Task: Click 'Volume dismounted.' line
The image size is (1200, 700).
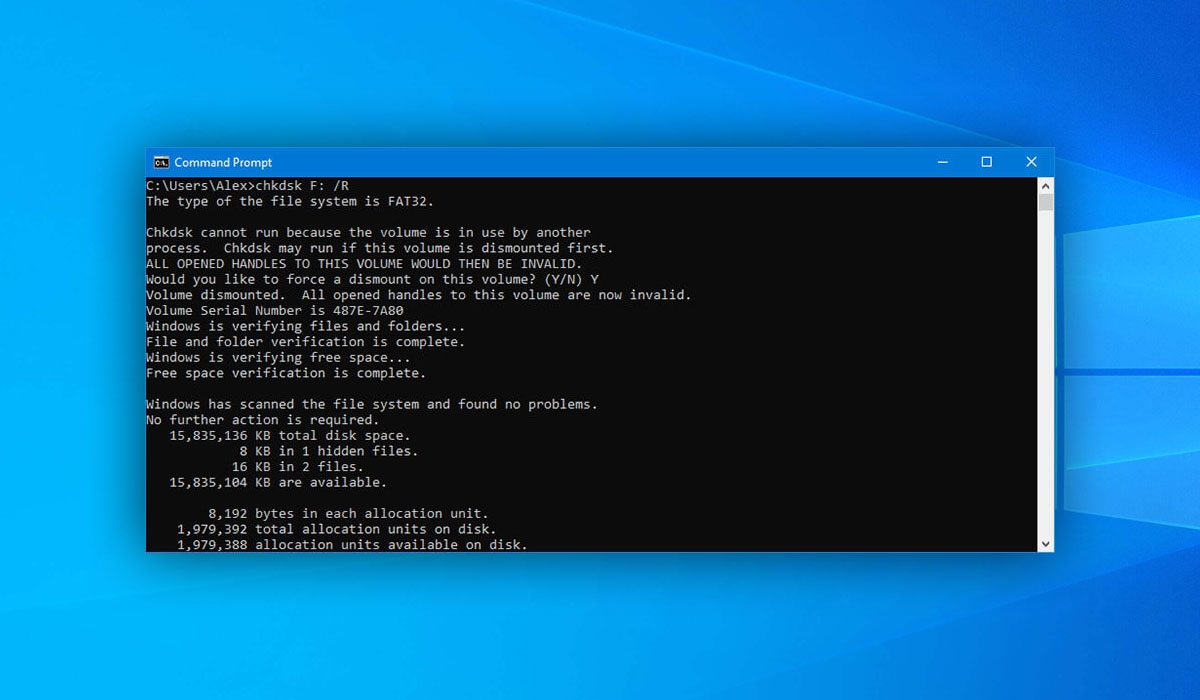Action: point(419,295)
